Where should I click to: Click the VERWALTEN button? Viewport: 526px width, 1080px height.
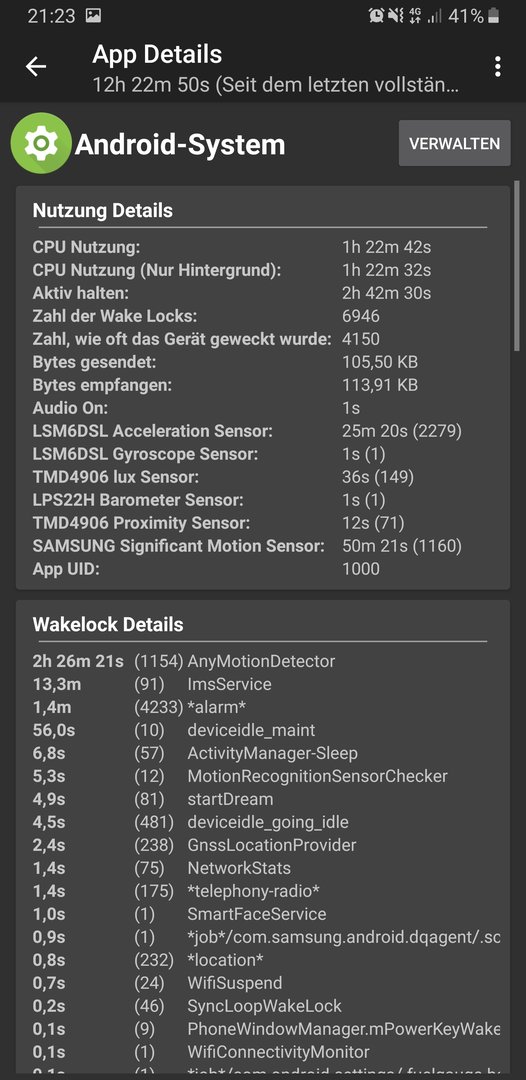(x=454, y=143)
